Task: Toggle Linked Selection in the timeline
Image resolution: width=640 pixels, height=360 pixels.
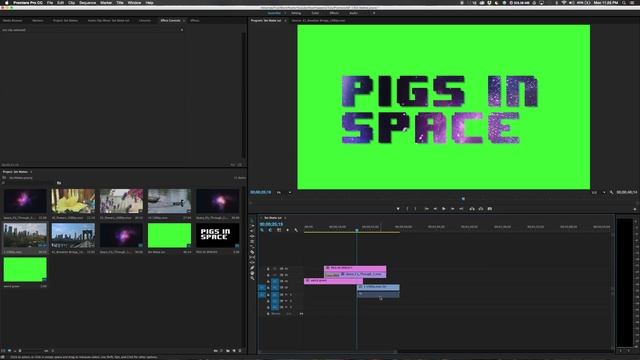Action: click(x=279, y=230)
